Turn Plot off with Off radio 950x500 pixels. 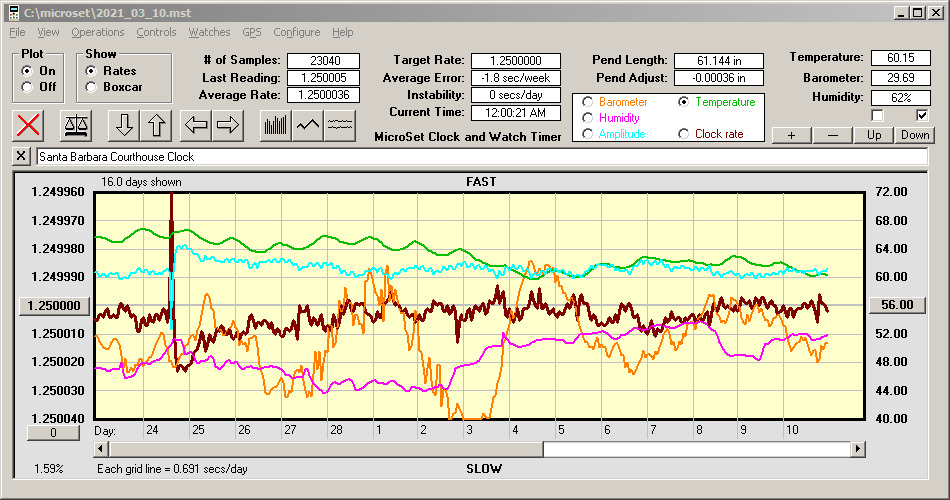pyautogui.click(x=27, y=87)
